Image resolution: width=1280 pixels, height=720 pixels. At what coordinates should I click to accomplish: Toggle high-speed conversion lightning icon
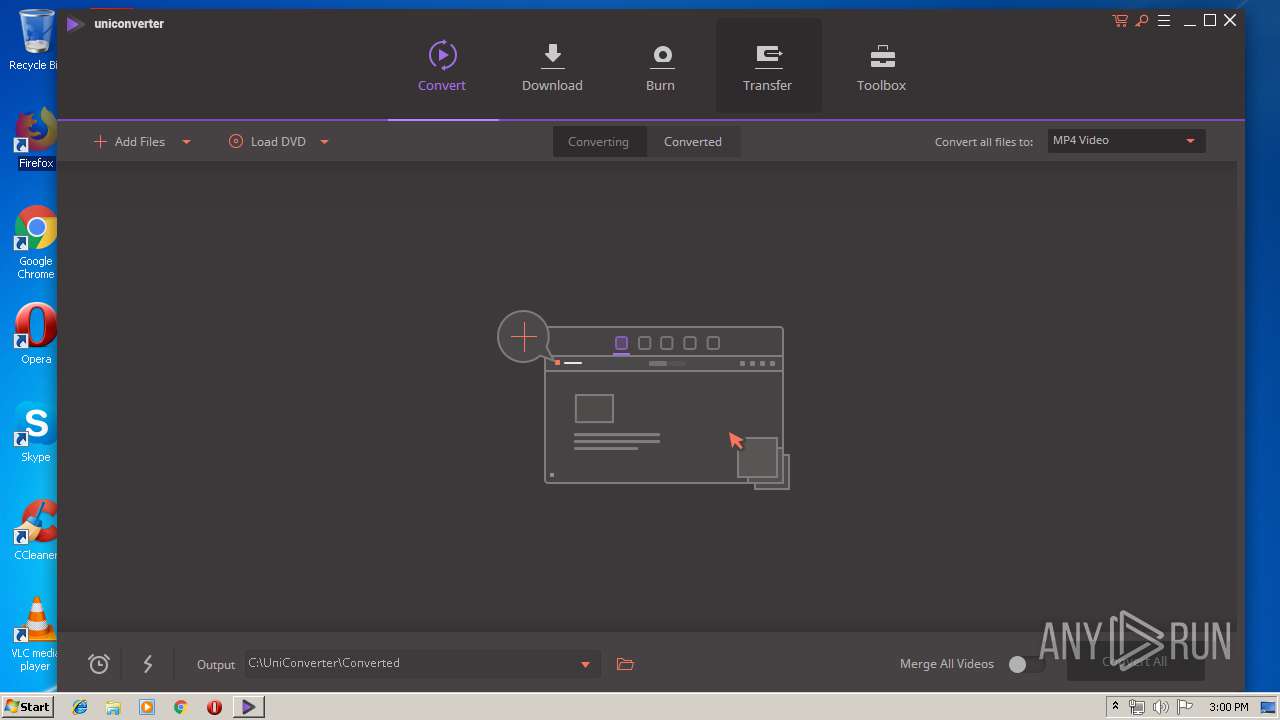coord(148,664)
